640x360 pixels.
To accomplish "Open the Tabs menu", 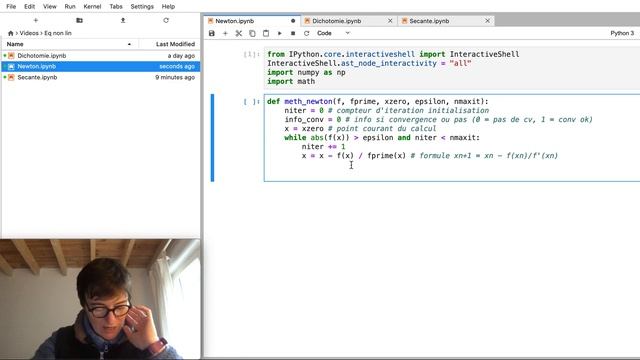I will (x=116, y=7).
